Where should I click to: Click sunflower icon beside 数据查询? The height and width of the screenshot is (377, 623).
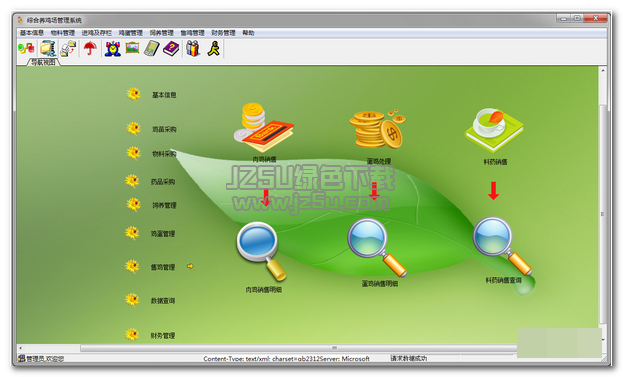pyautogui.click(x=132, y=300)
